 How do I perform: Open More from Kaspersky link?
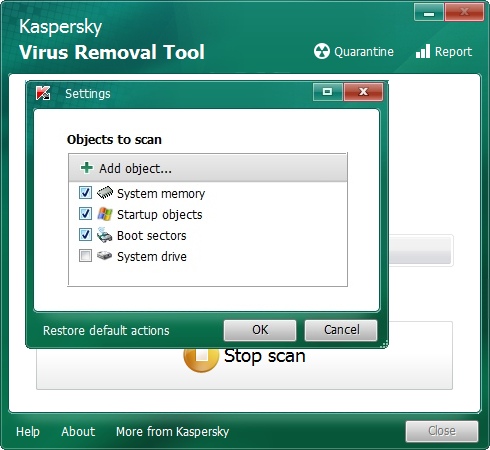(172, 432)
